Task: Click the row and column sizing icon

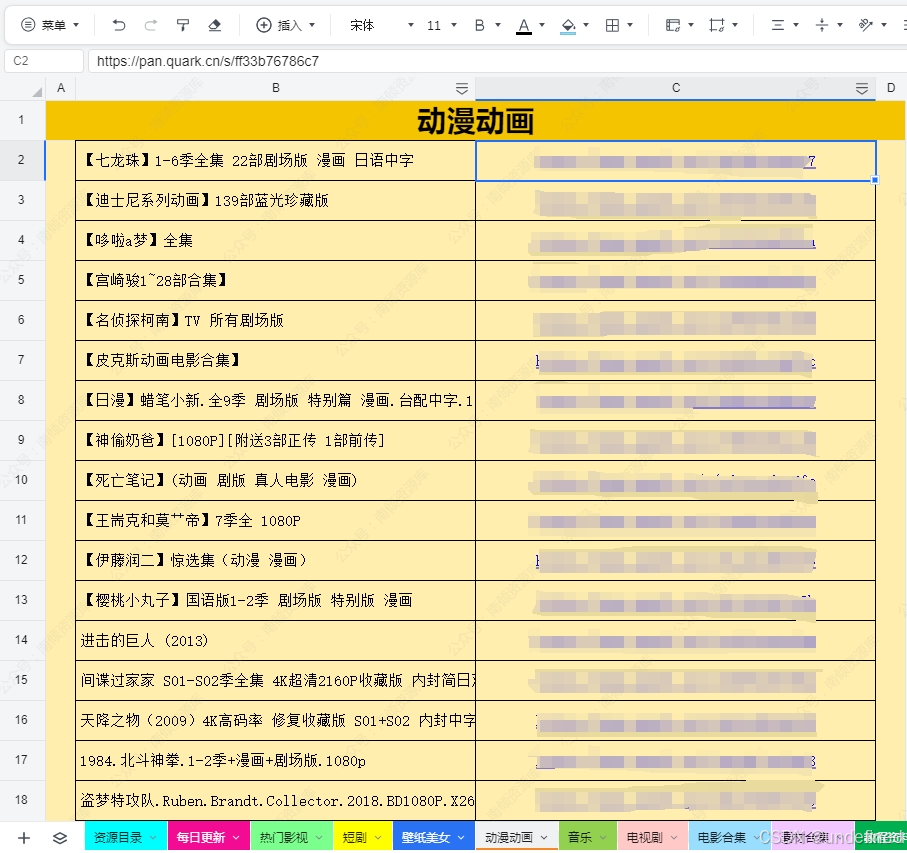Action: click(717, 25)
